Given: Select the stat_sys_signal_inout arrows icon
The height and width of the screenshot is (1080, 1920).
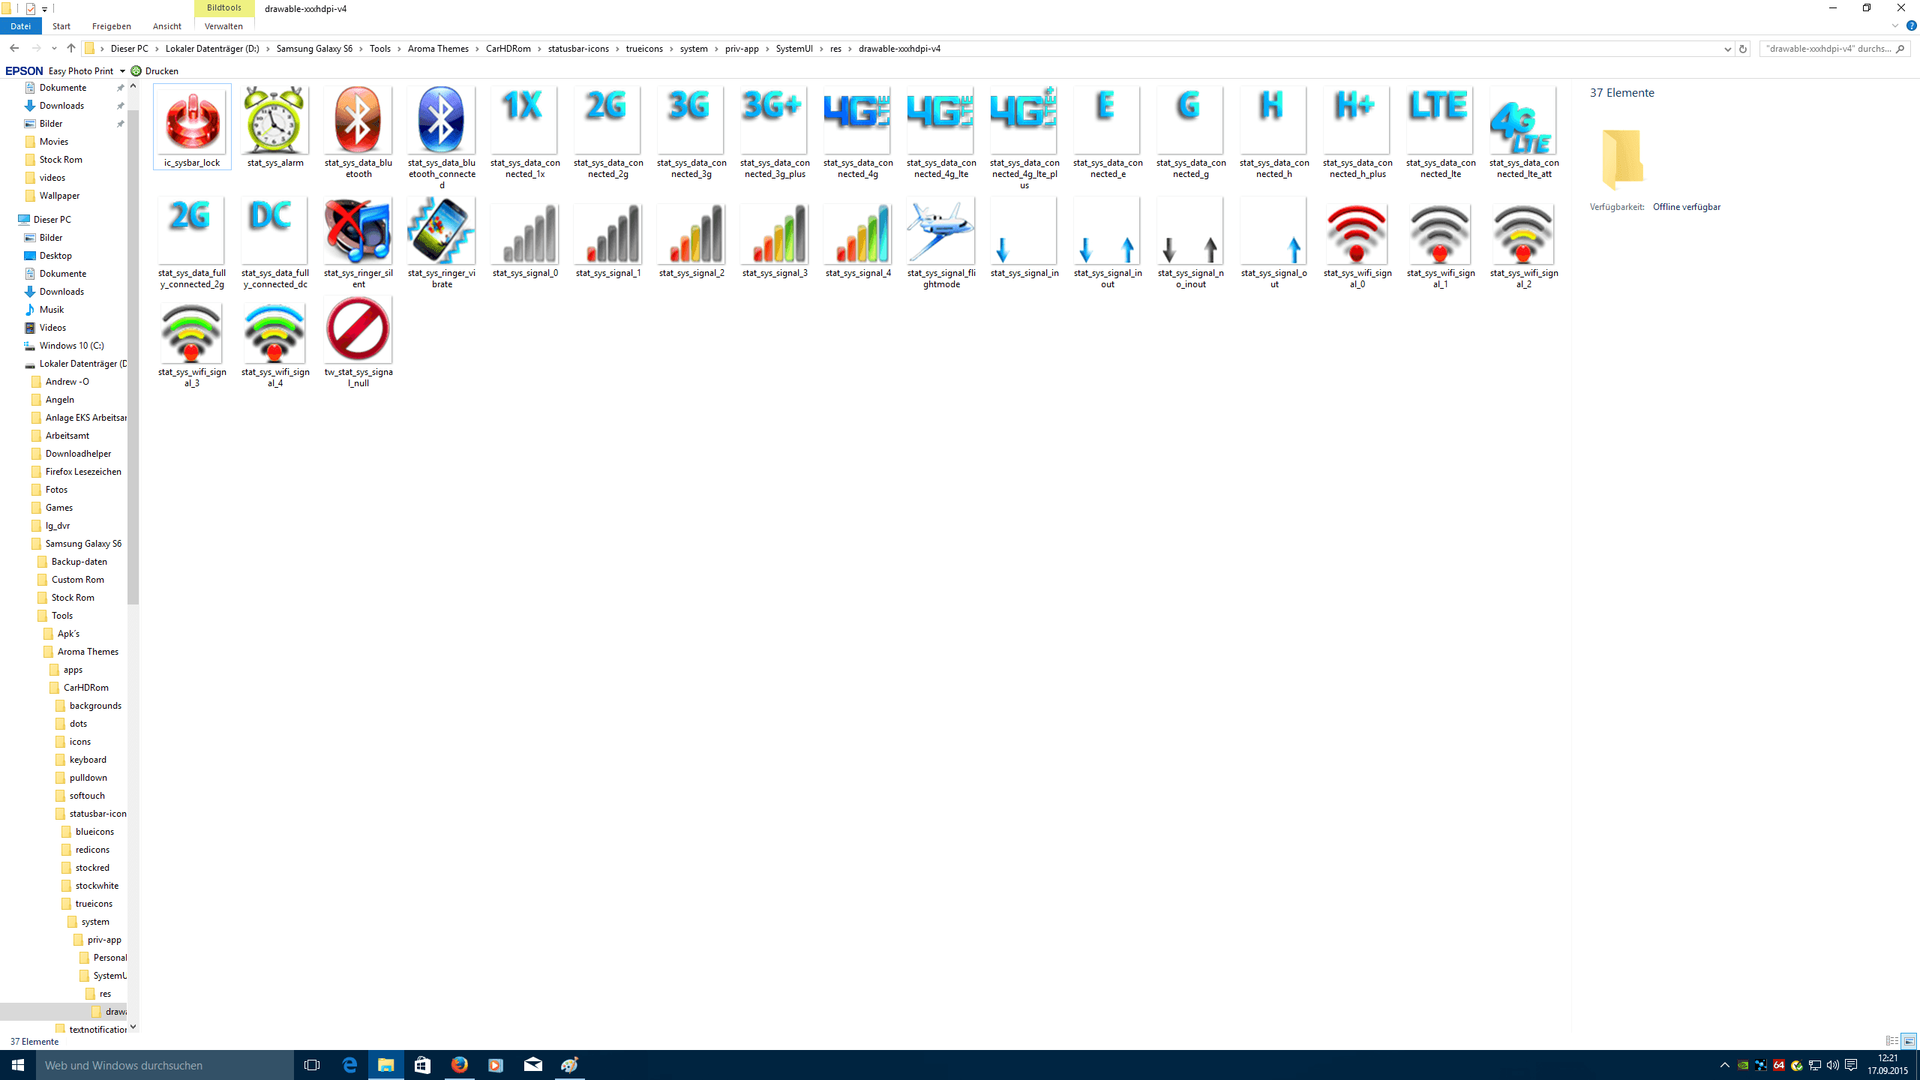Looking at the screenshot, I should pyautogui.click(x=1108, y=243).
